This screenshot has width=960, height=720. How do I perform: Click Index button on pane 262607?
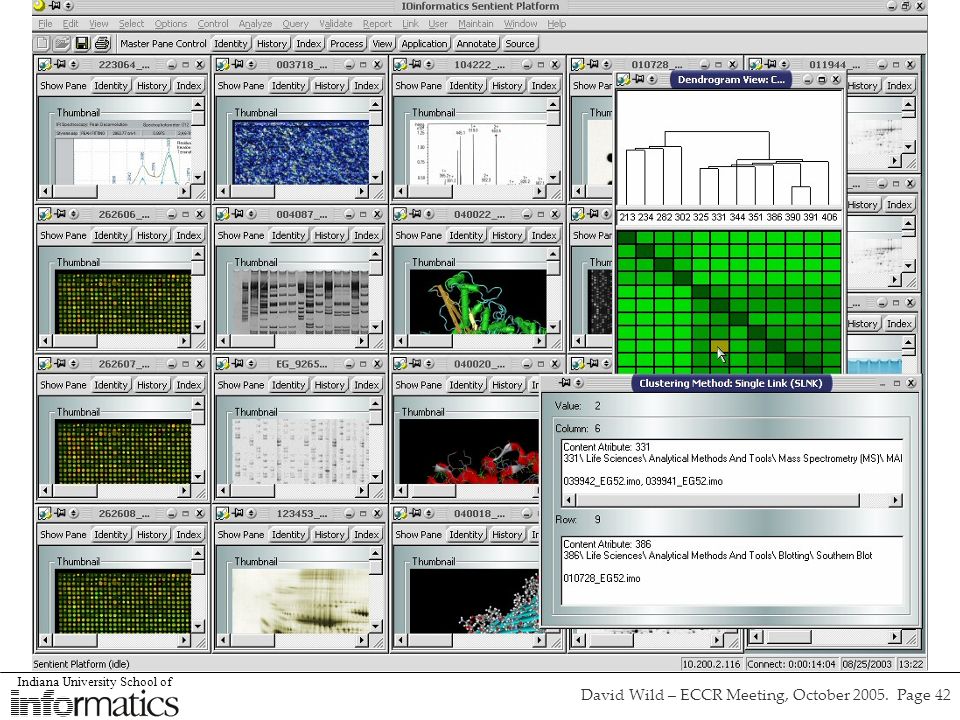pyautogui.click(x=189, y=385)
